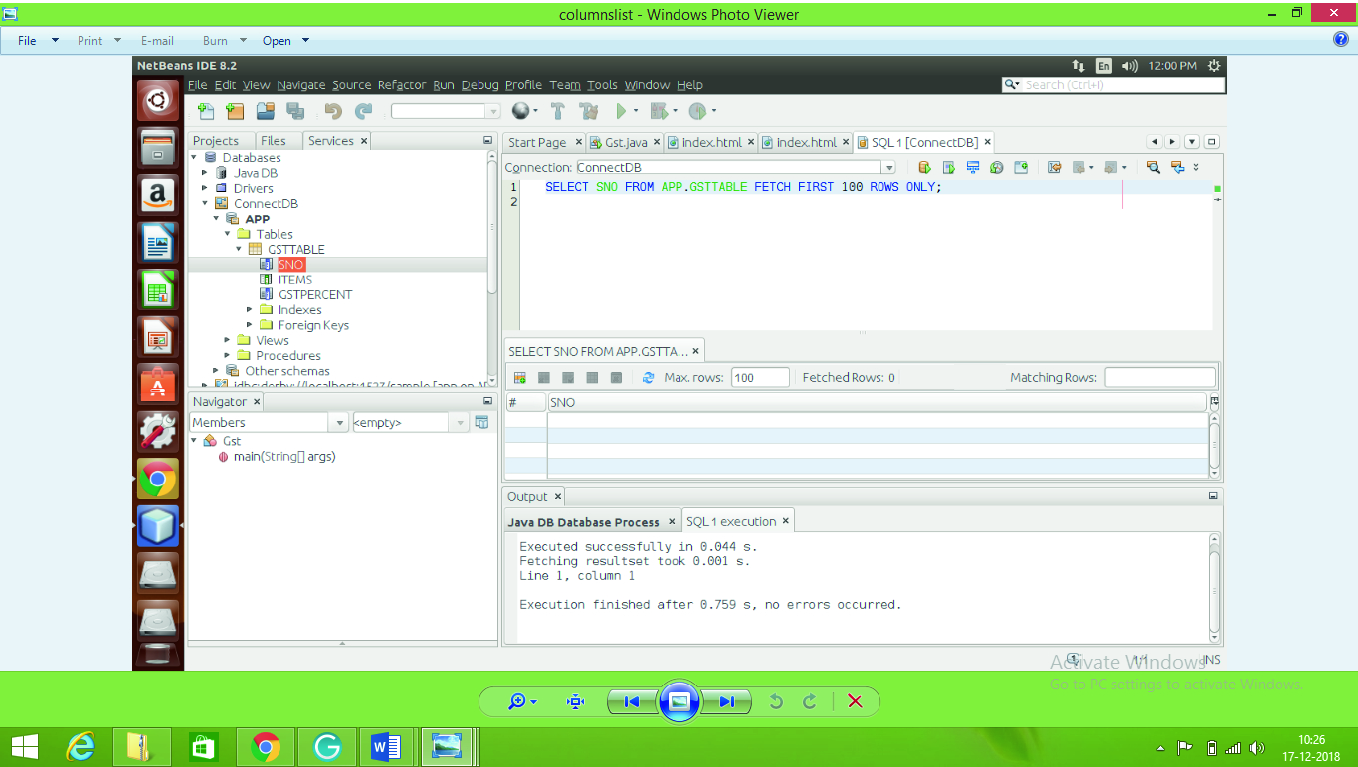Open the Refactor menu in NetBeans
This screenshot has width=1358, height=767.
[x=402, y=85]
